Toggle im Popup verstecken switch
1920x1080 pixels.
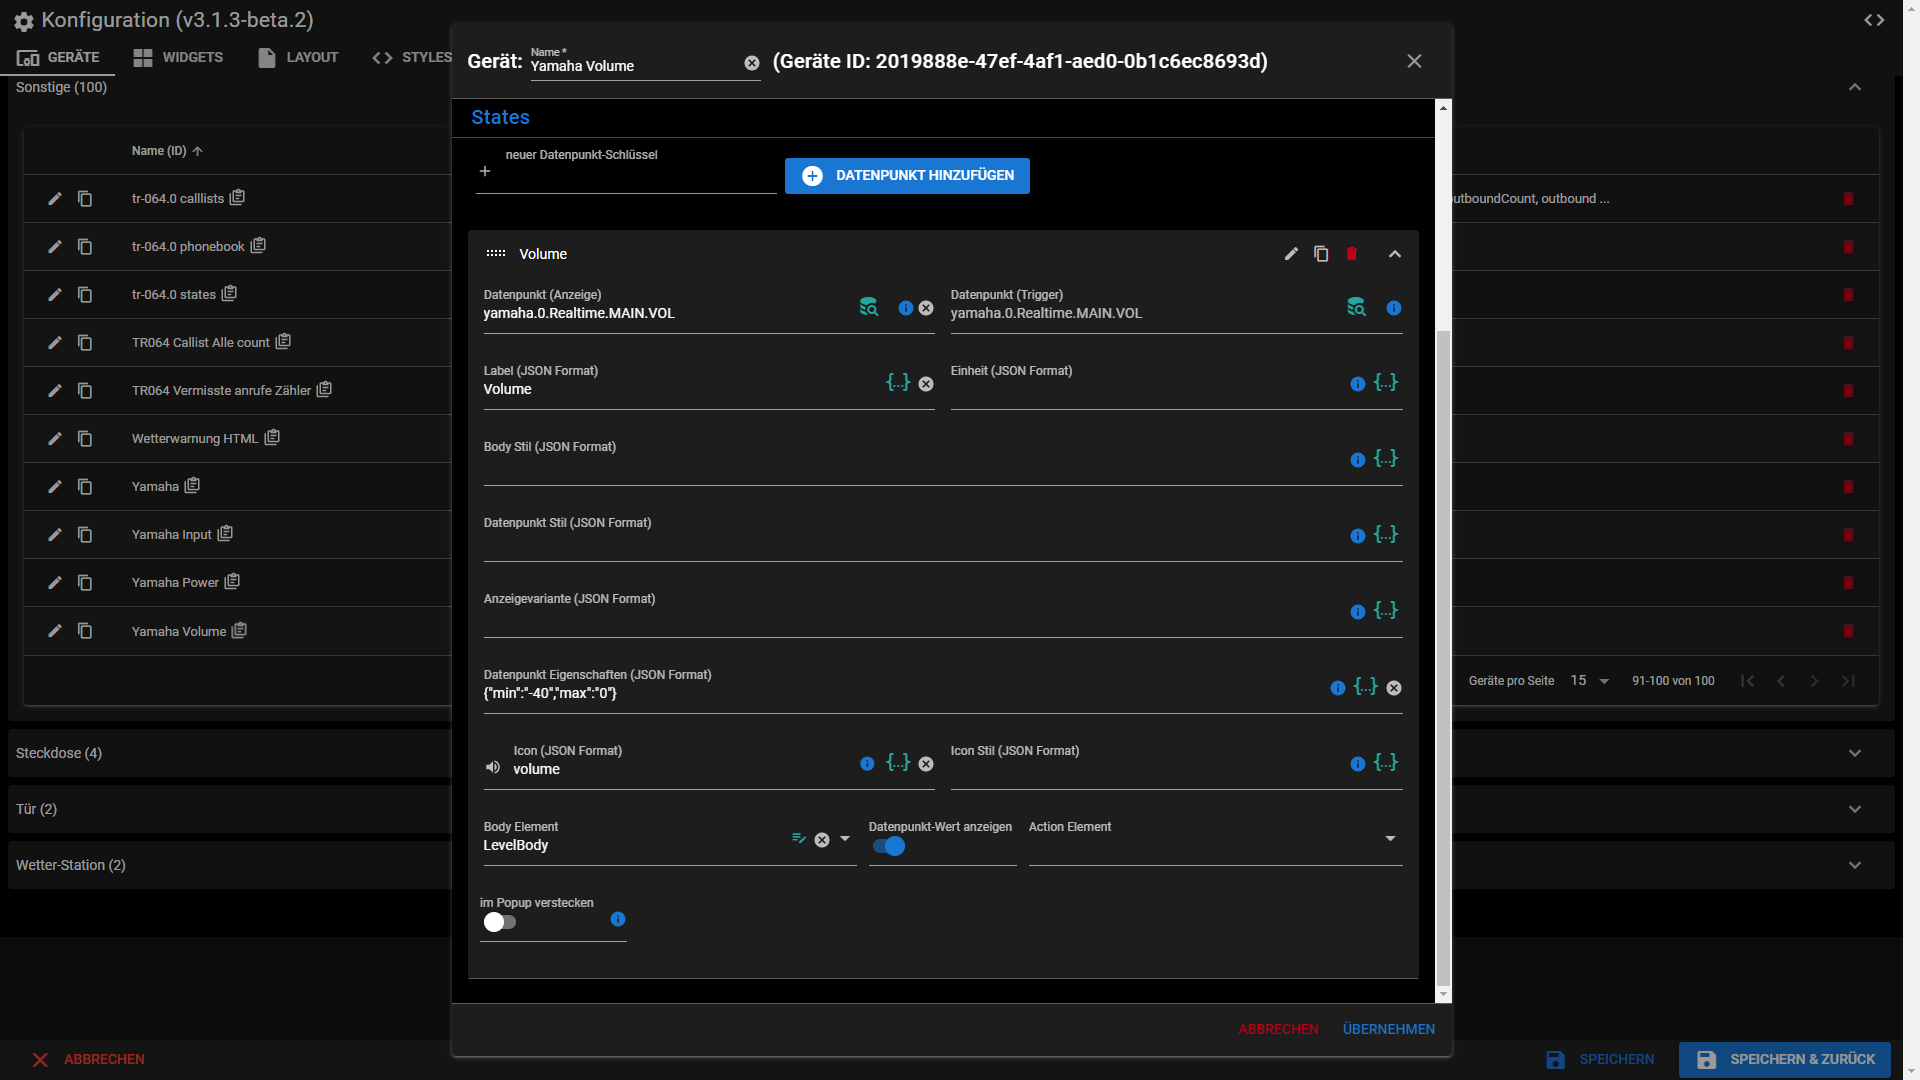(x=500, y=922)
